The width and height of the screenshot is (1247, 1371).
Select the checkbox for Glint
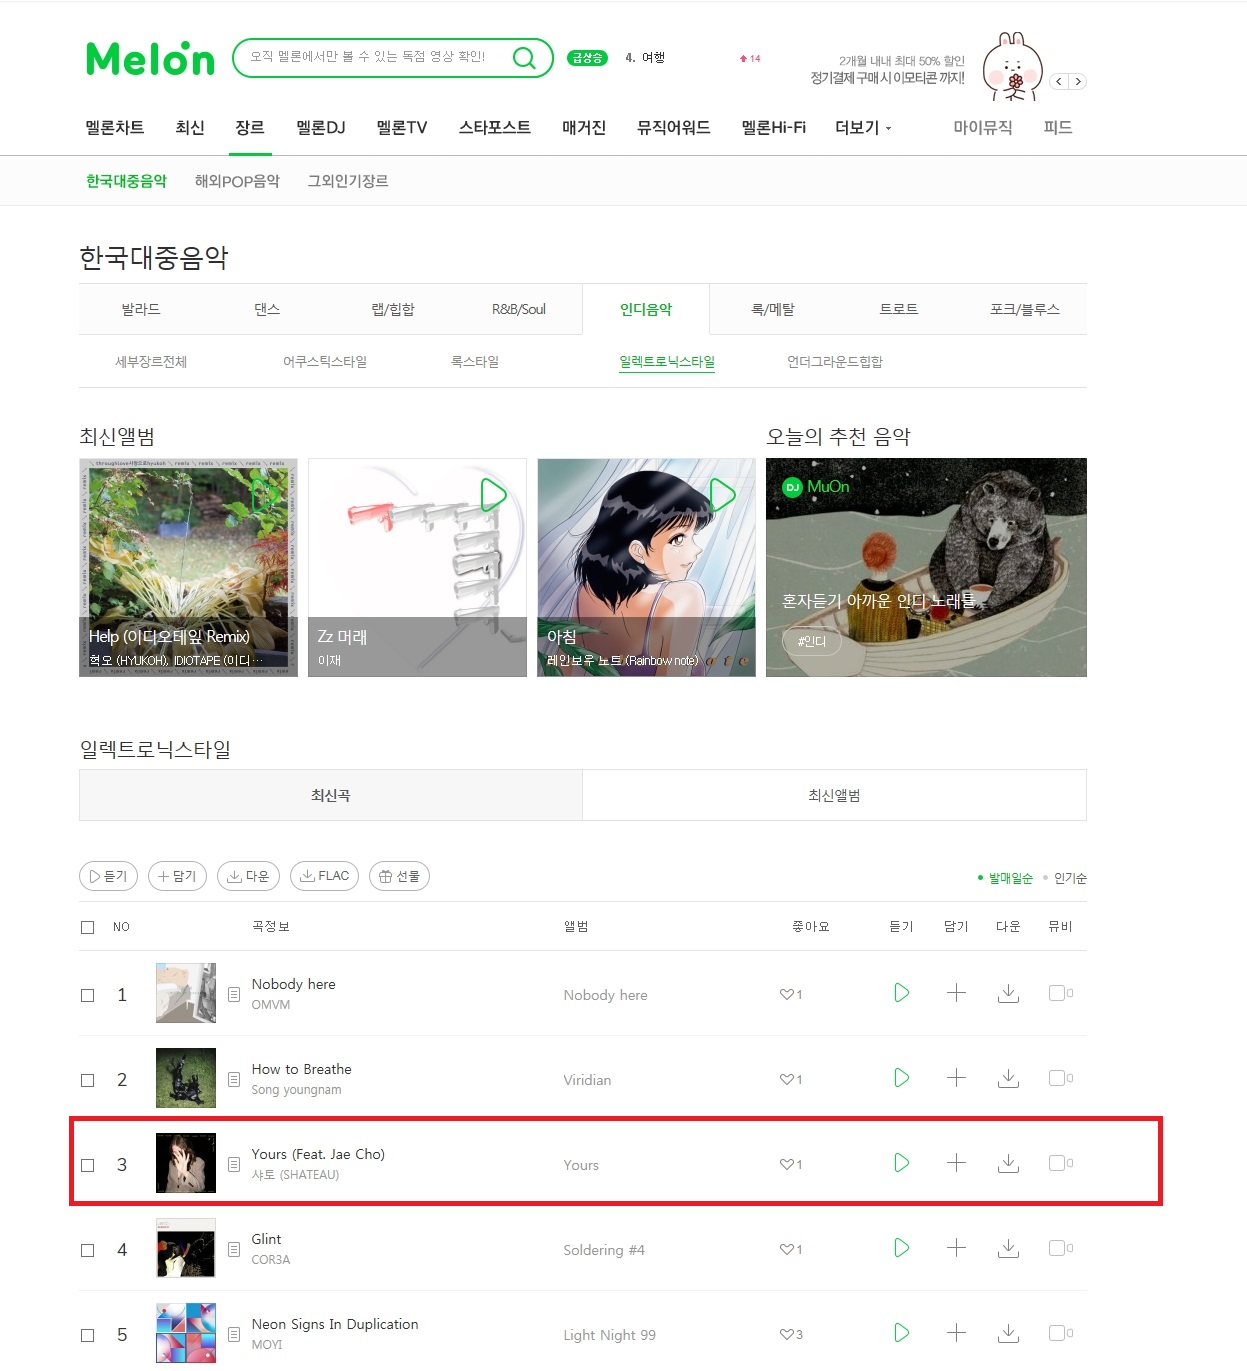click(x=88, y=1250)
